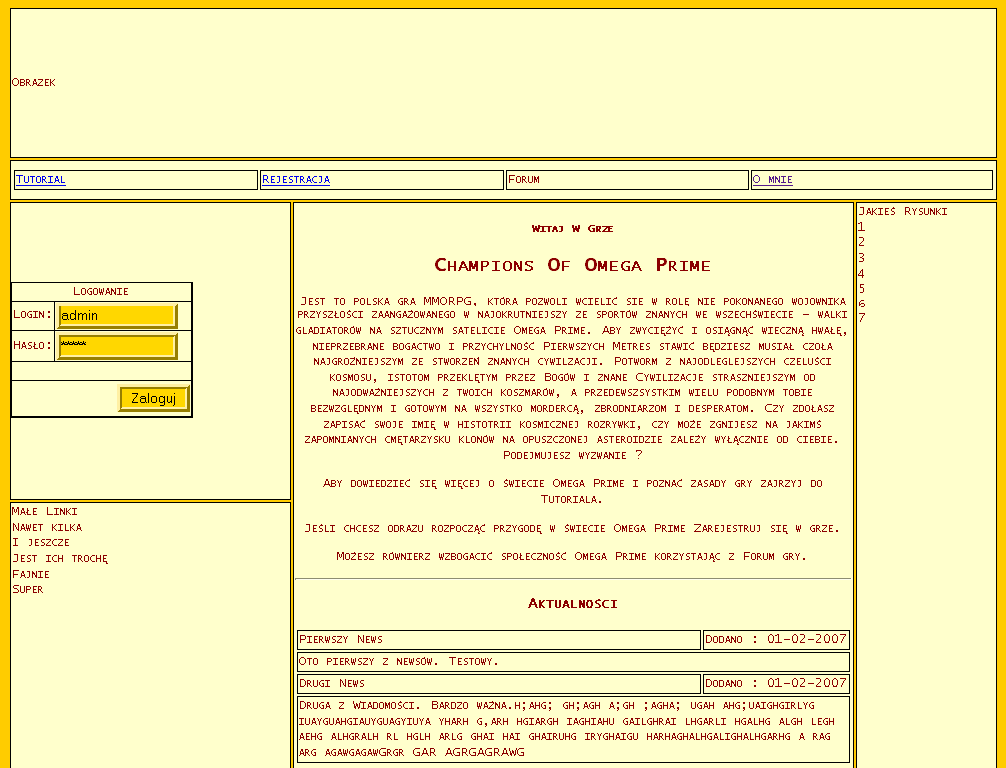This screenshot has height=768, width=1006.
Task: Open drawing number 1 in right panel
Action: click(861, 227)
